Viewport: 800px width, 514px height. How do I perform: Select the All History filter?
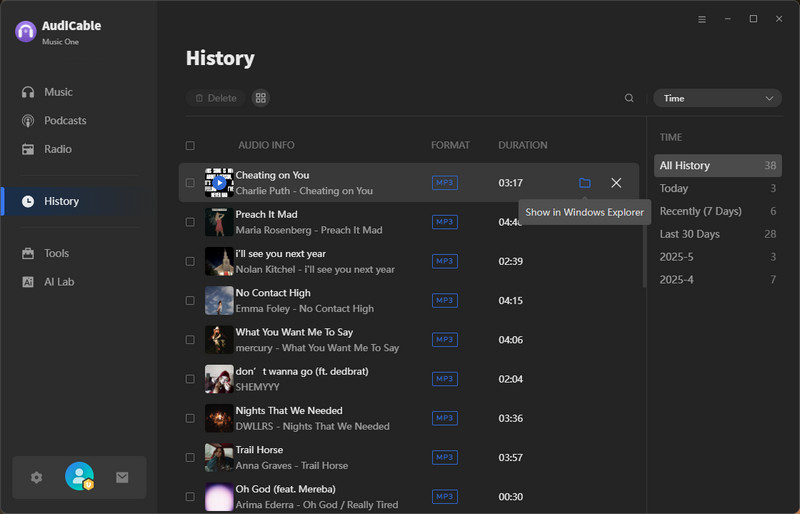[x=717, y=165]
